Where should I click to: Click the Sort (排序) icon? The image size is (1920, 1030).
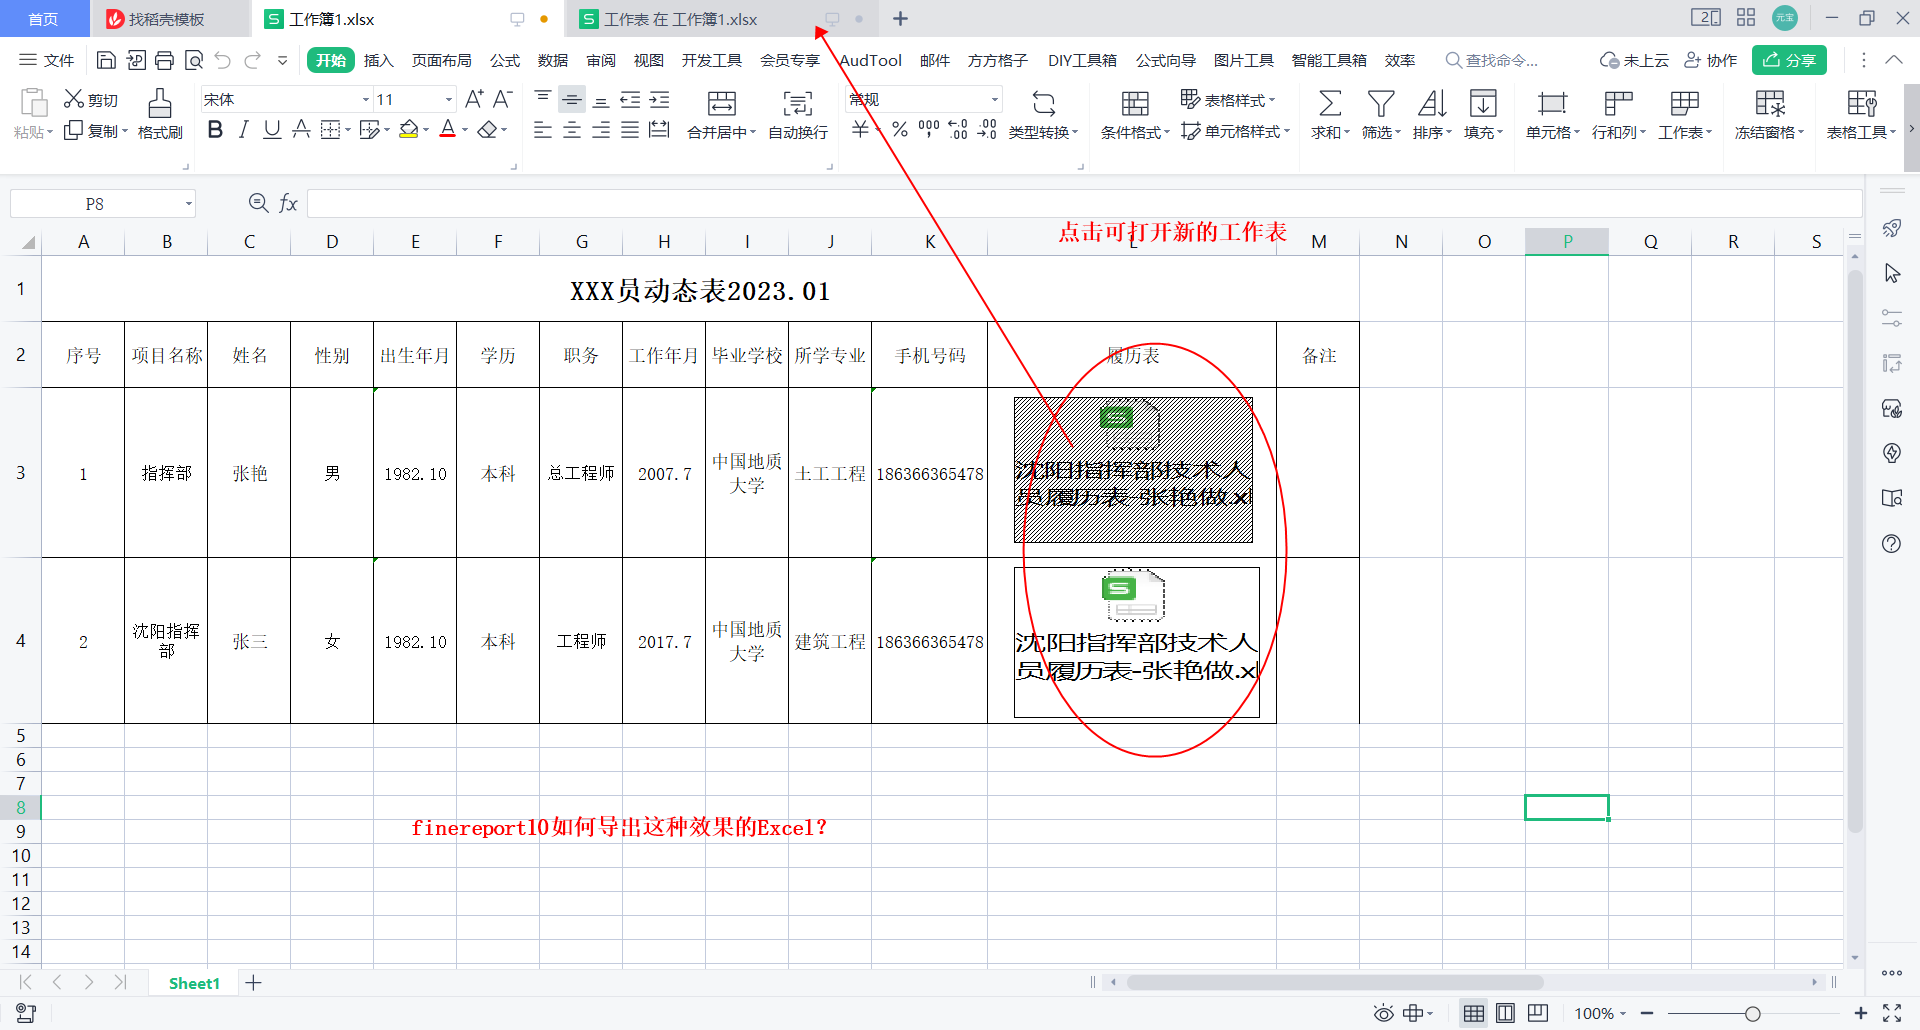click(x=1432, y=104)
